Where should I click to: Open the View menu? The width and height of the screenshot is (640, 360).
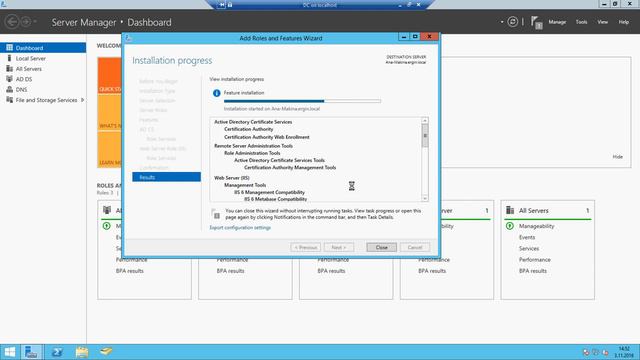(602, 22)
